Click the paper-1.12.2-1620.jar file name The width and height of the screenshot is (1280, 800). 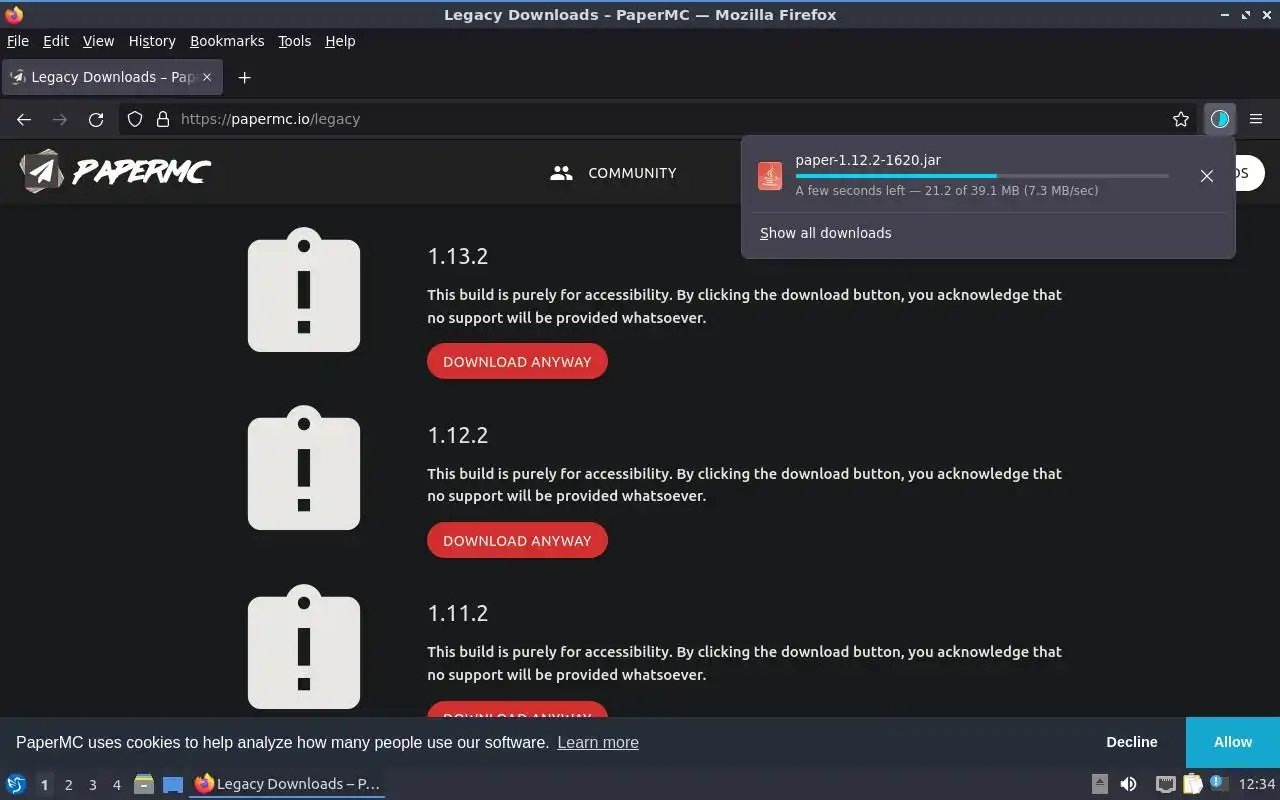coord(868,160)
